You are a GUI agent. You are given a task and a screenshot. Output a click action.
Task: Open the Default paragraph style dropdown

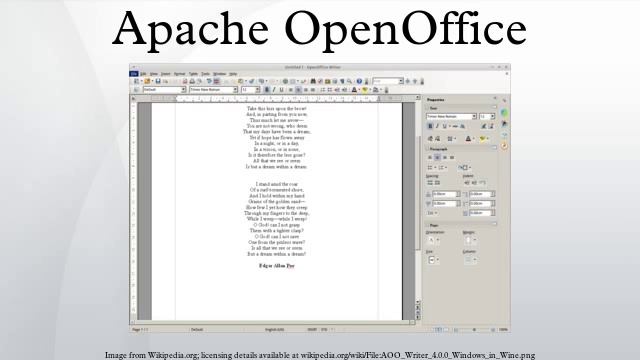tap(183, 89)
